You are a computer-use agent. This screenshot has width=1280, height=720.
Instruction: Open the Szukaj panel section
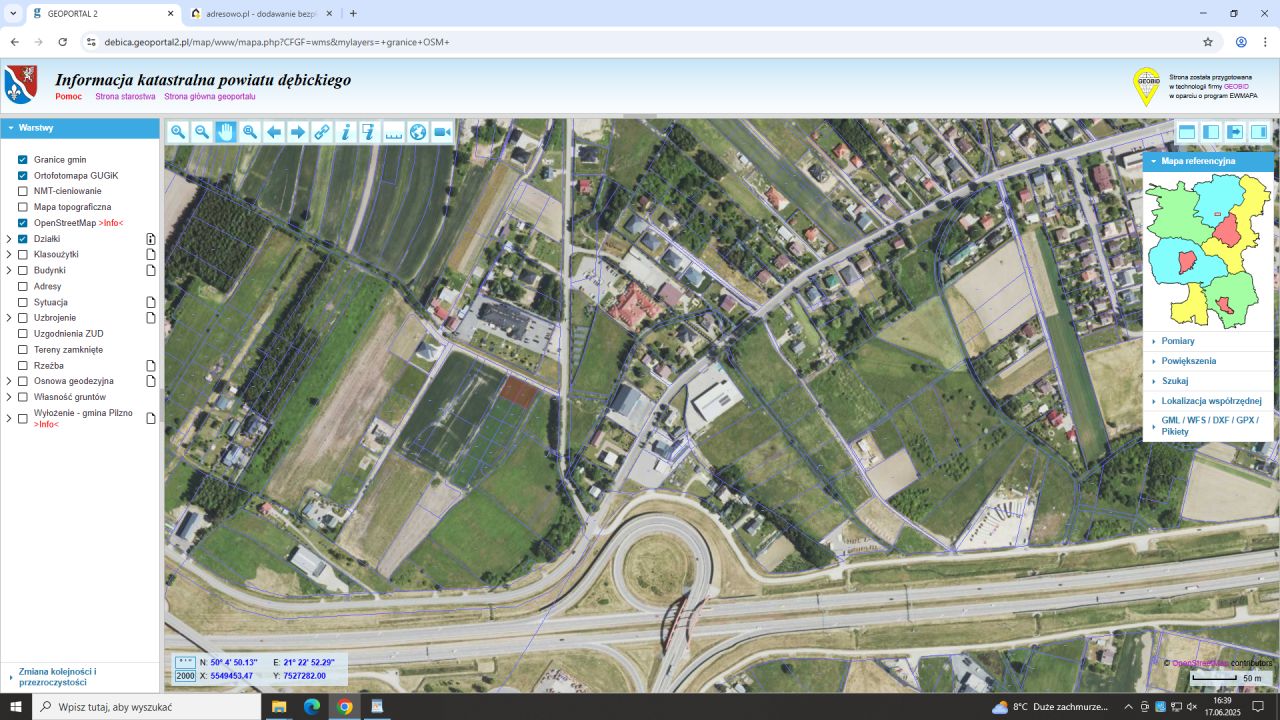1174,381
